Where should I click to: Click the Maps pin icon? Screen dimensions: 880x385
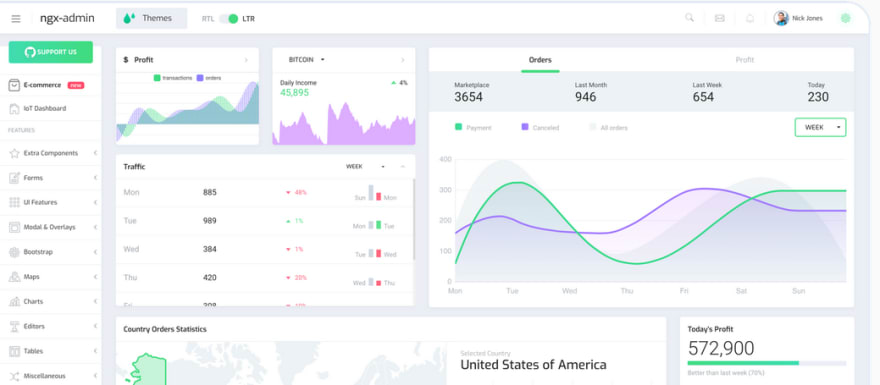pos(14,277)
